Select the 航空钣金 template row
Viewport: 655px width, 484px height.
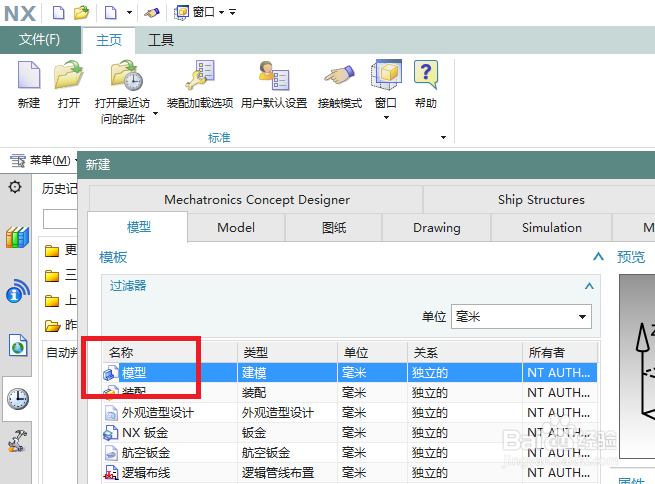(350, 453)
